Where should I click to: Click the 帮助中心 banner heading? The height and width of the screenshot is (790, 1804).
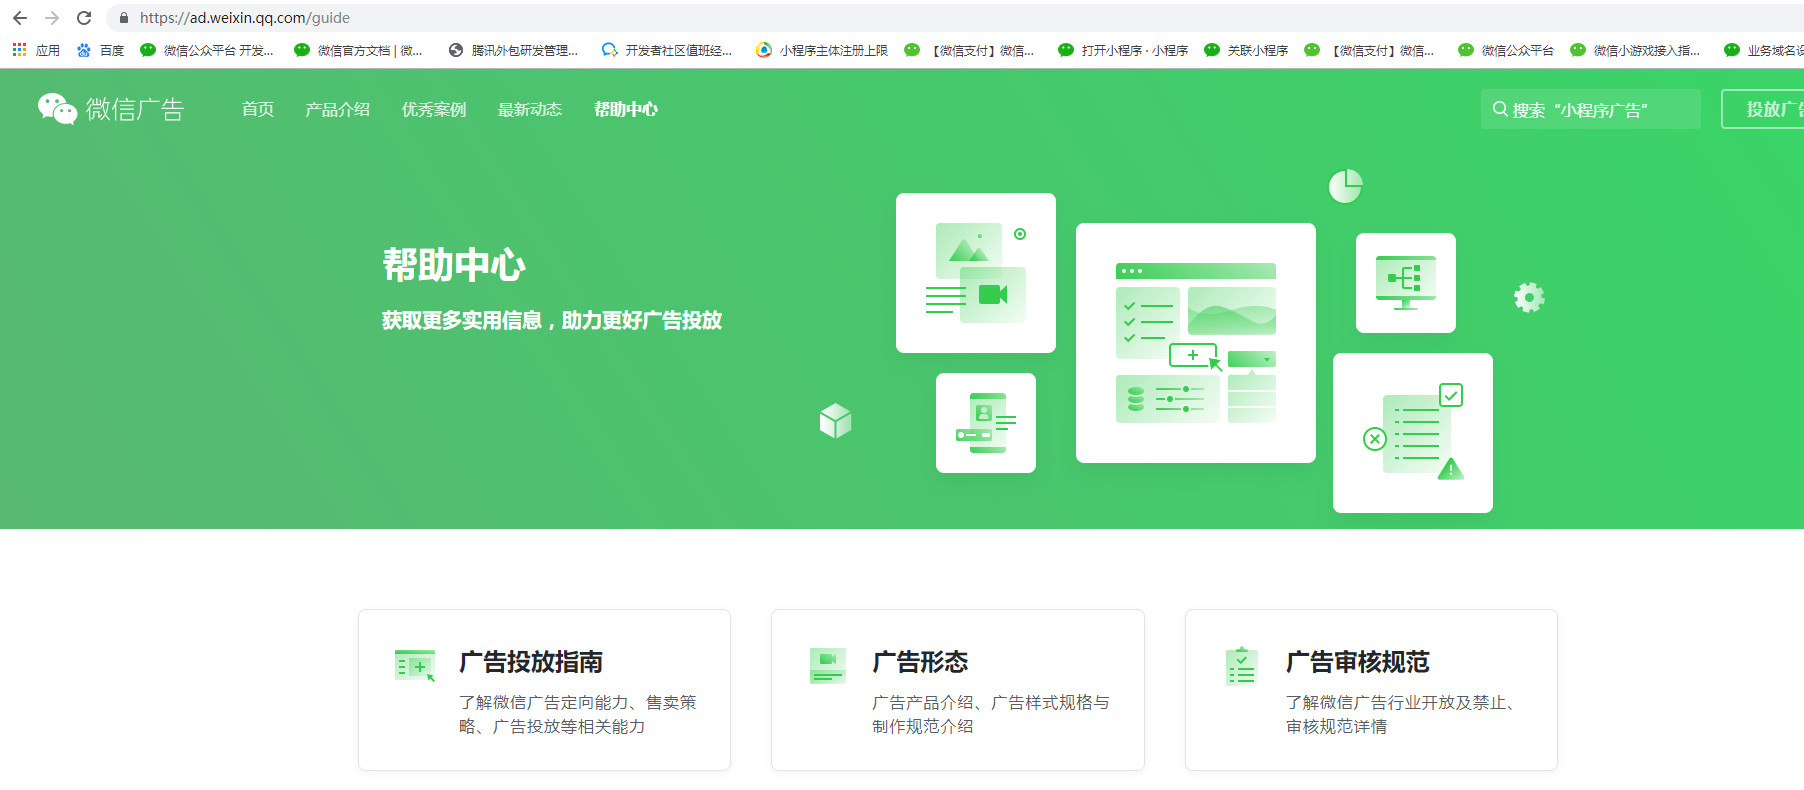[454, 265]
